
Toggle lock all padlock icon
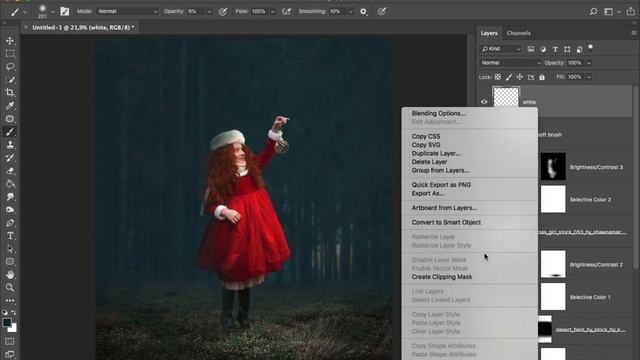tap(542, 77)
